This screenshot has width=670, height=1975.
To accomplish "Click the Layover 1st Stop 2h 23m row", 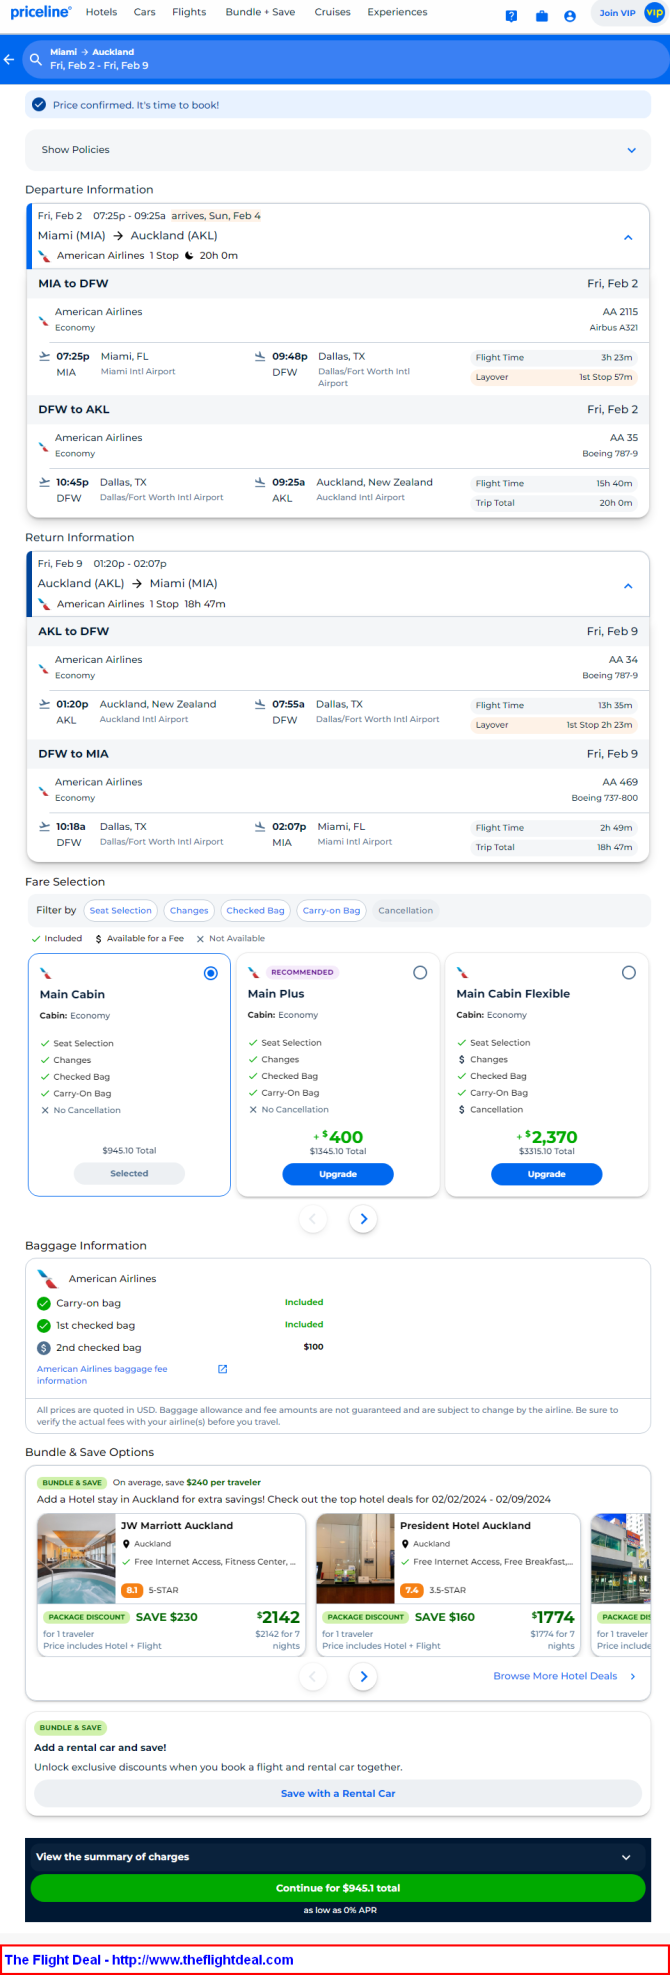I will pos(554,725).
